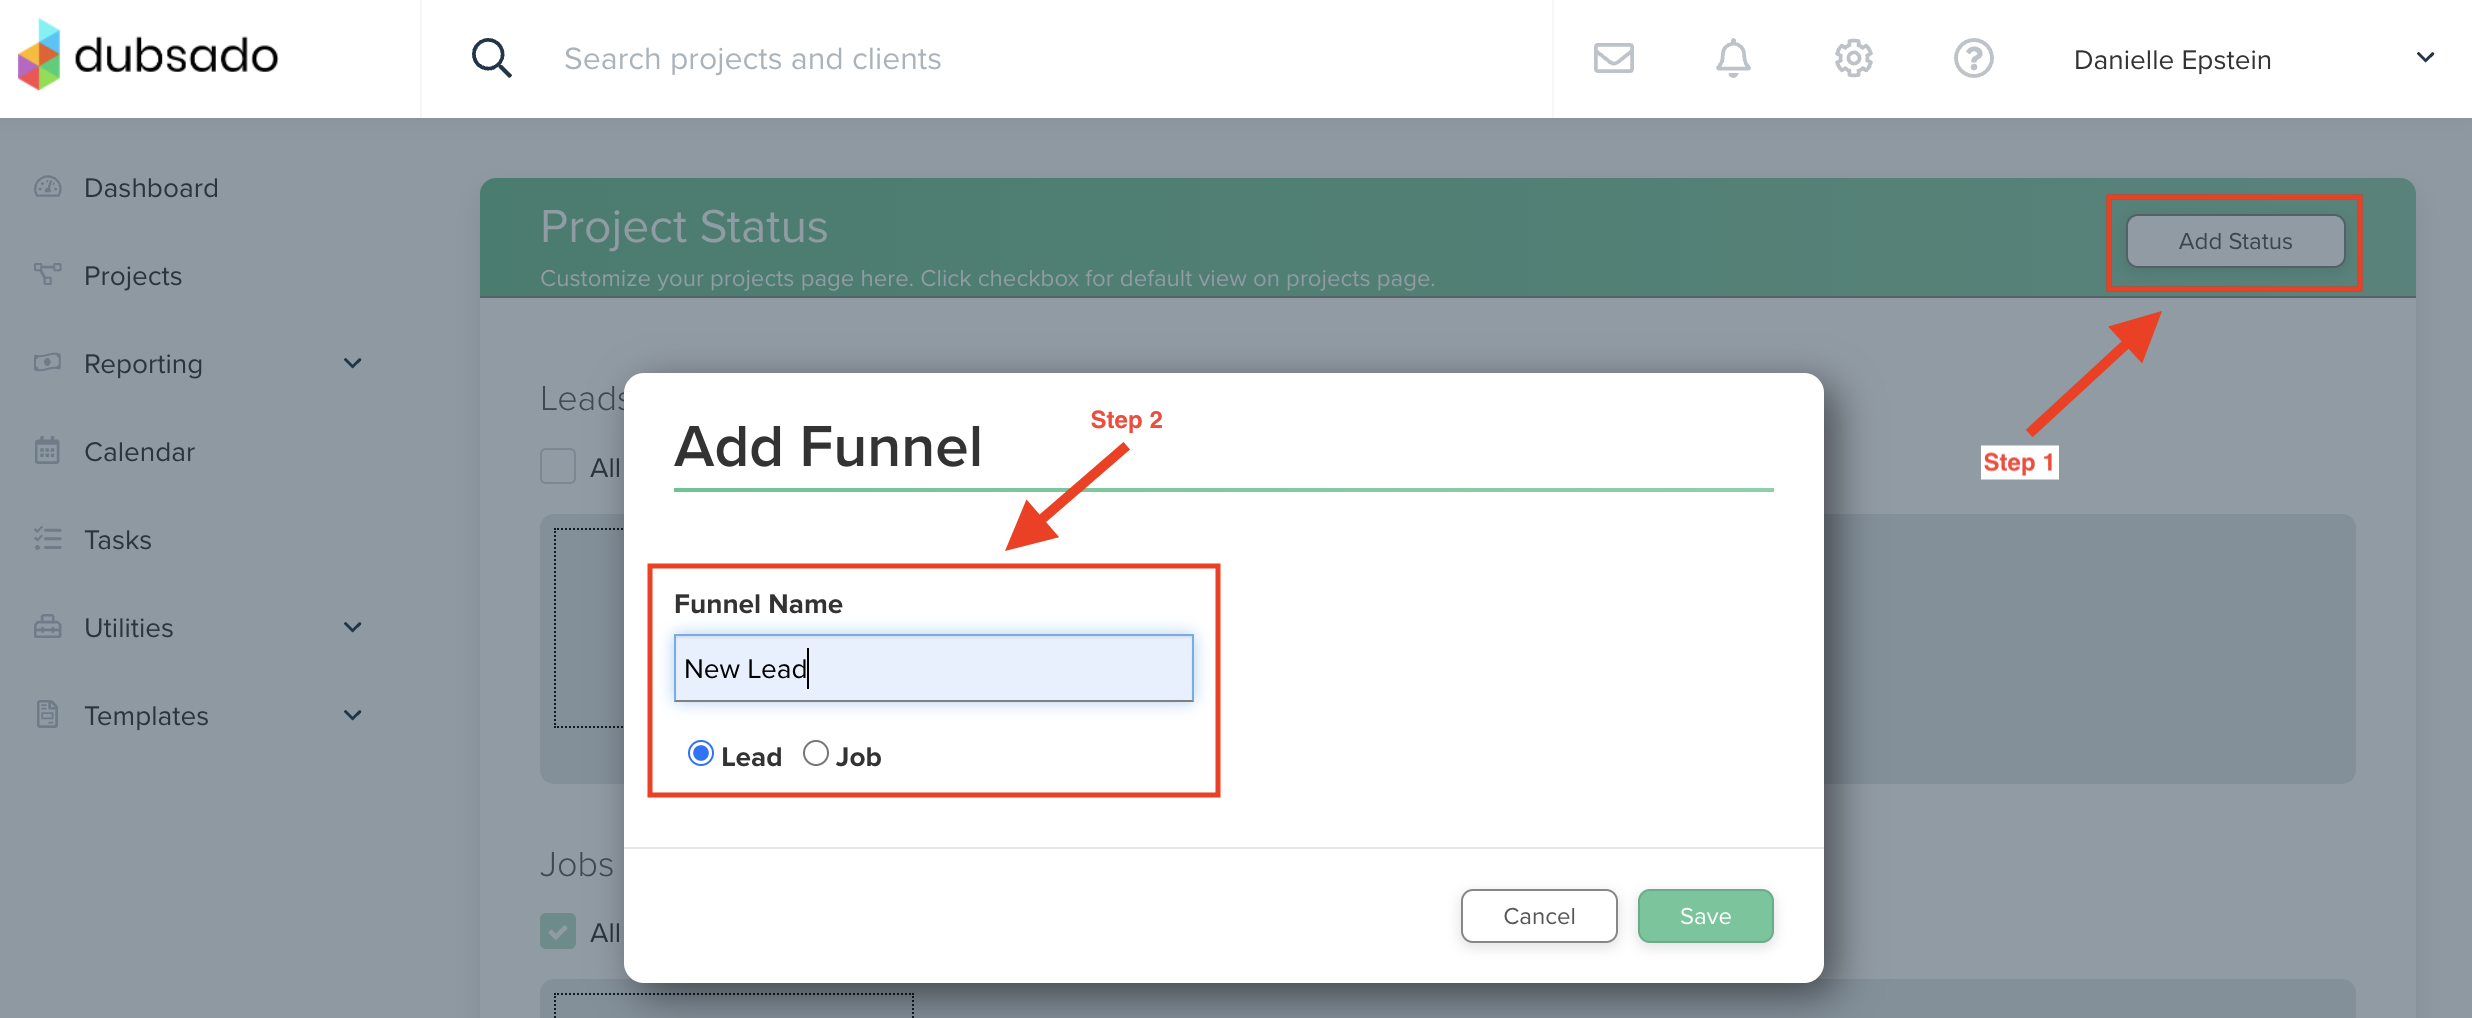Click the Calendar sidebar icon
The width and height of the screenshot is (2472, 1018).
47,451
